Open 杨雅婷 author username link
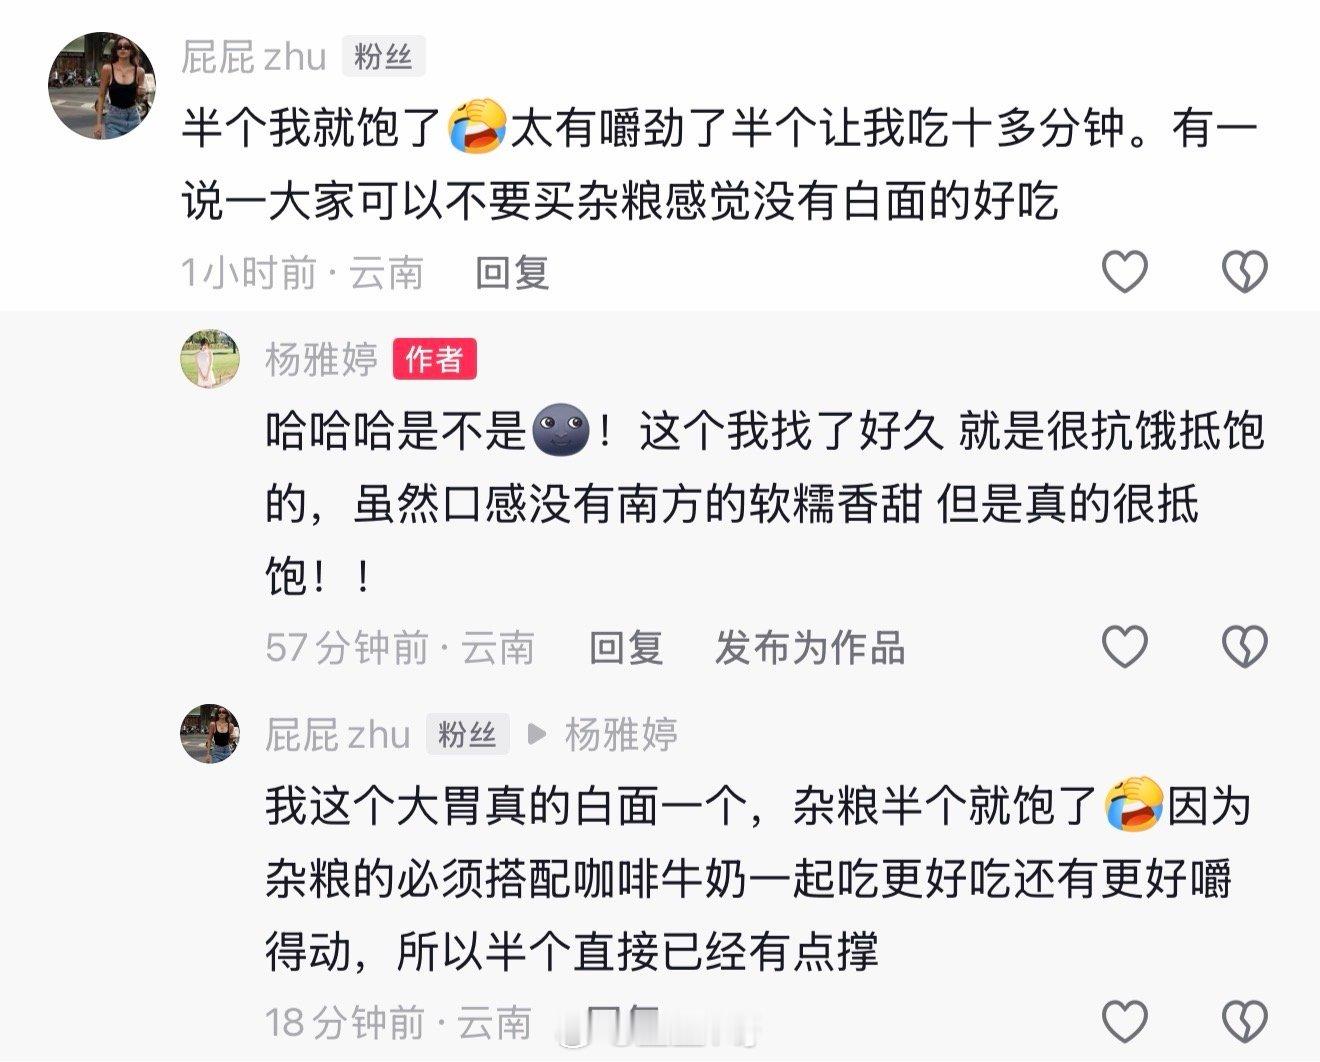 click(321, 358)
